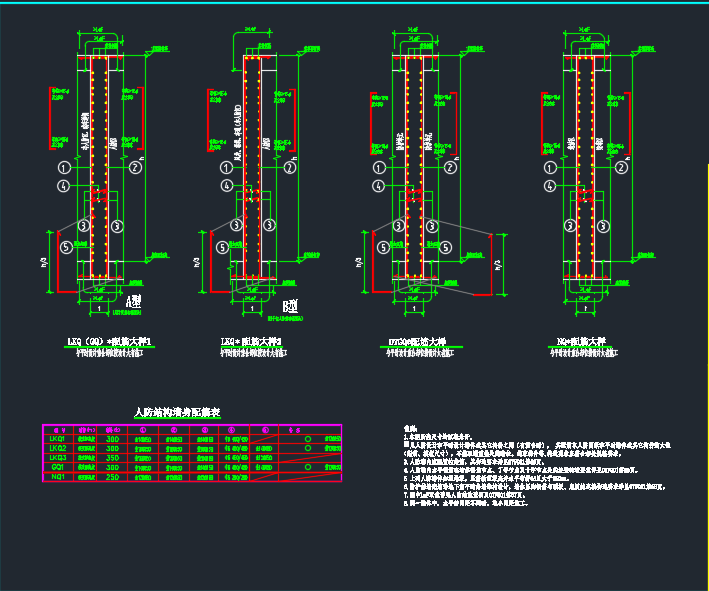
Task: Select callout circle 5 in the B型 detail
Action: pos(222,247)
